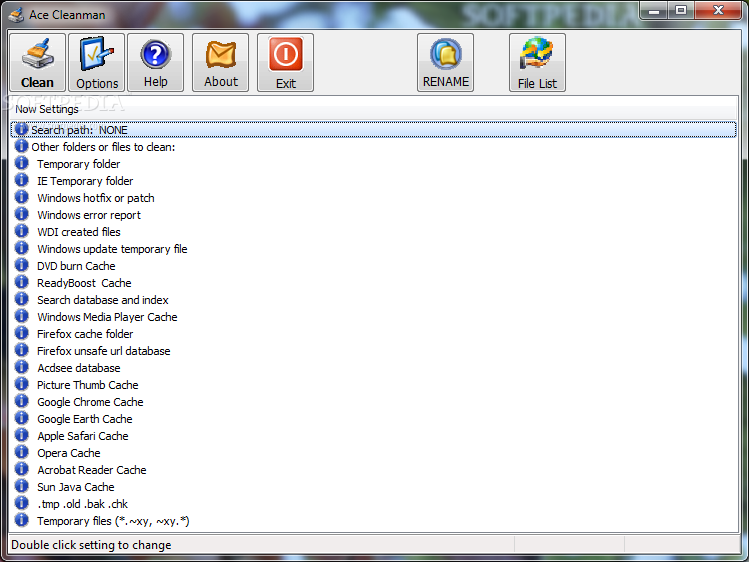Click the Ace Cleanman title bar icon

16,15
